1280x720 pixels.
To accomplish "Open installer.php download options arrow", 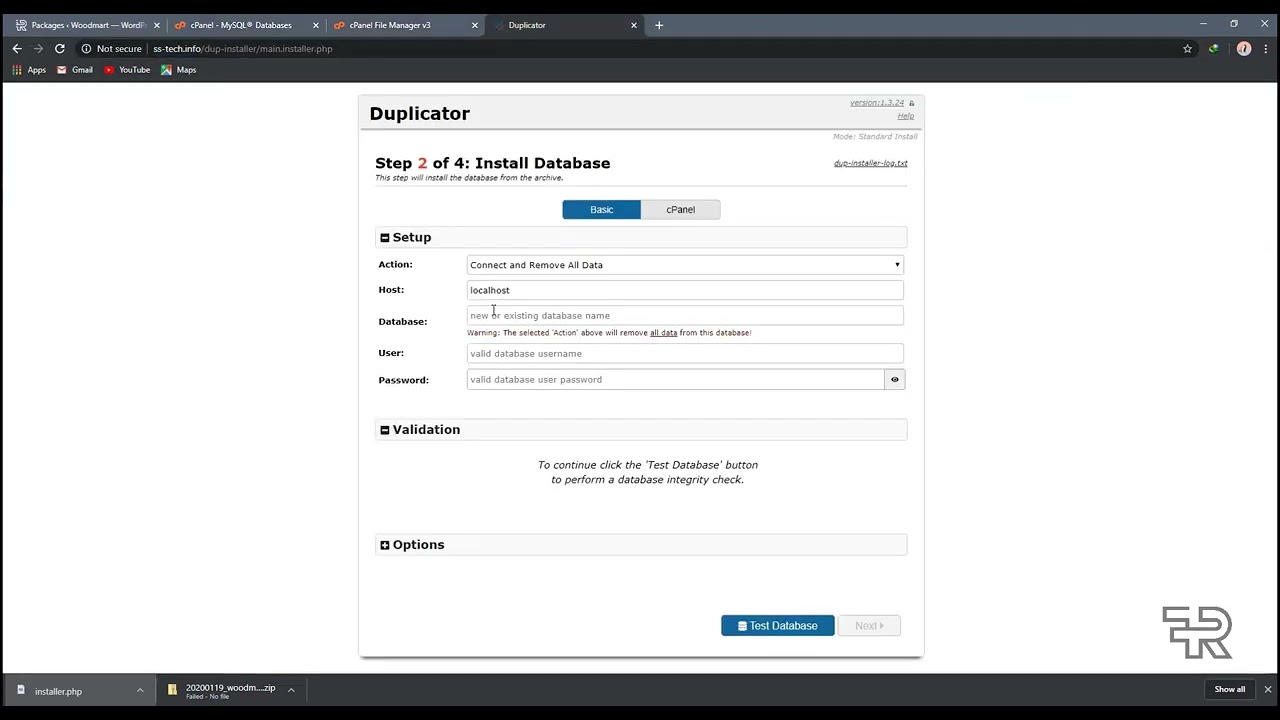I will 140,690.
